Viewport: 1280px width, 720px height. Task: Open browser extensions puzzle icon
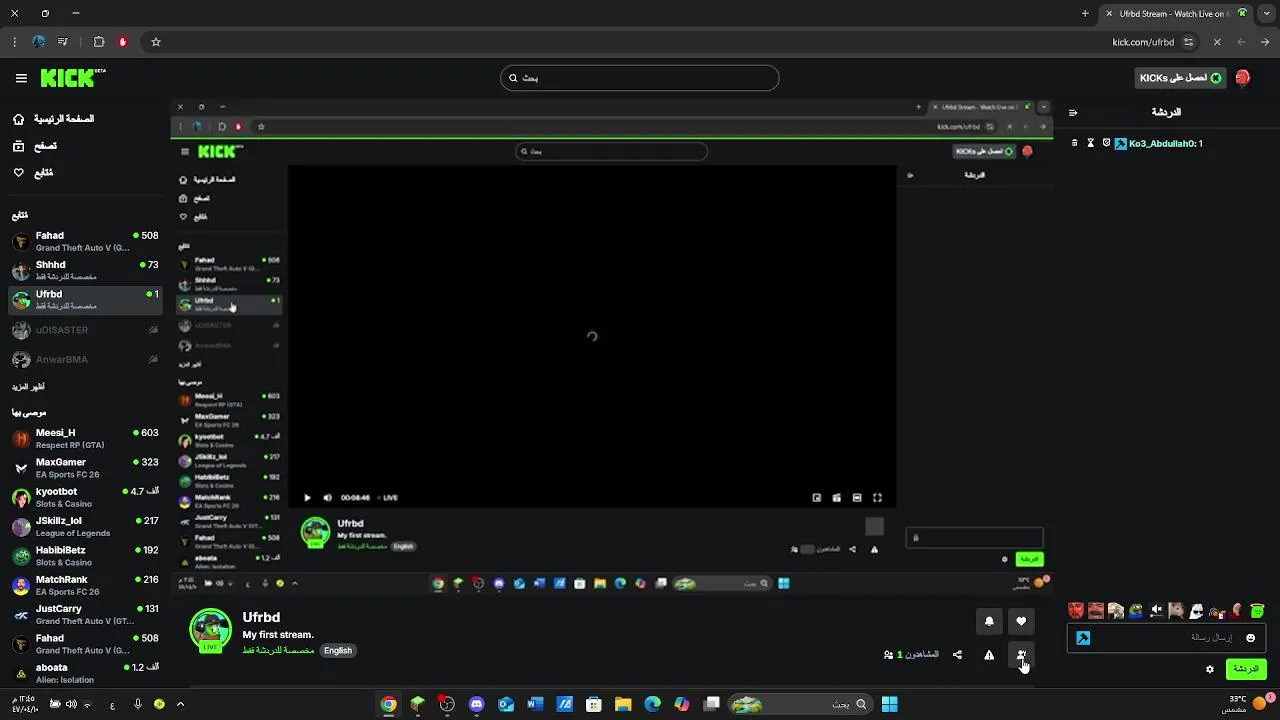point(99,42)
